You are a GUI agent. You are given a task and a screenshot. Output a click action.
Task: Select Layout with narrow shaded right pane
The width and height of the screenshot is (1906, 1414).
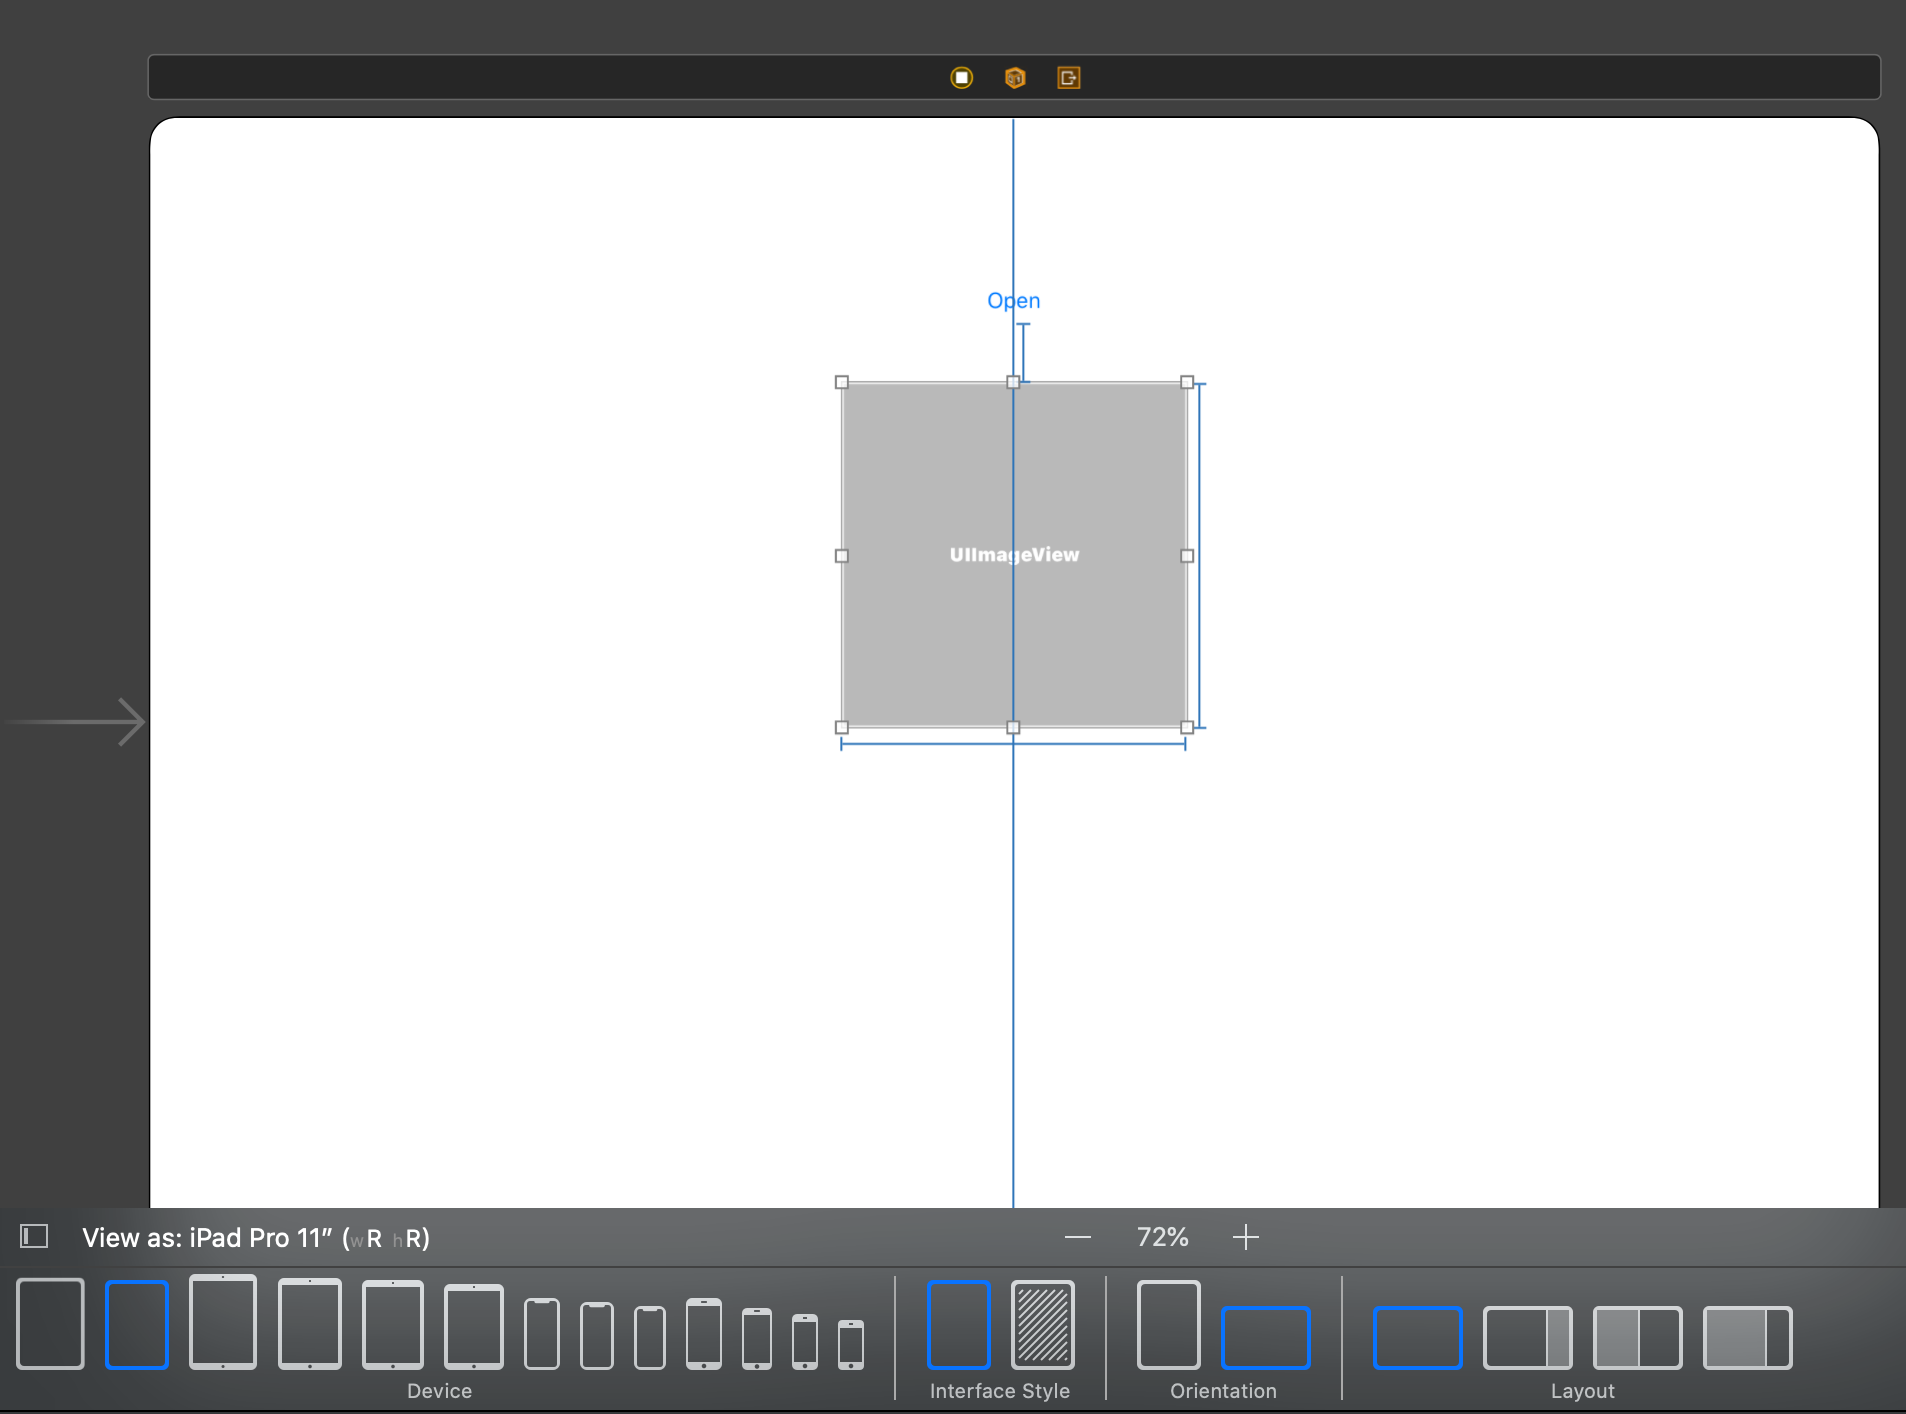click(1528, 1337)
